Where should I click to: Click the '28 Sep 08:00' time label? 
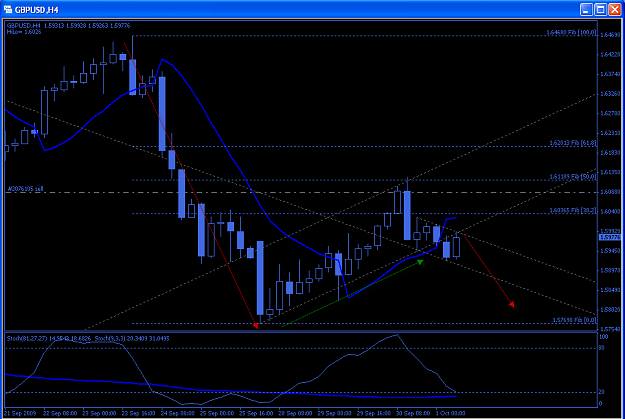[295, 413]
